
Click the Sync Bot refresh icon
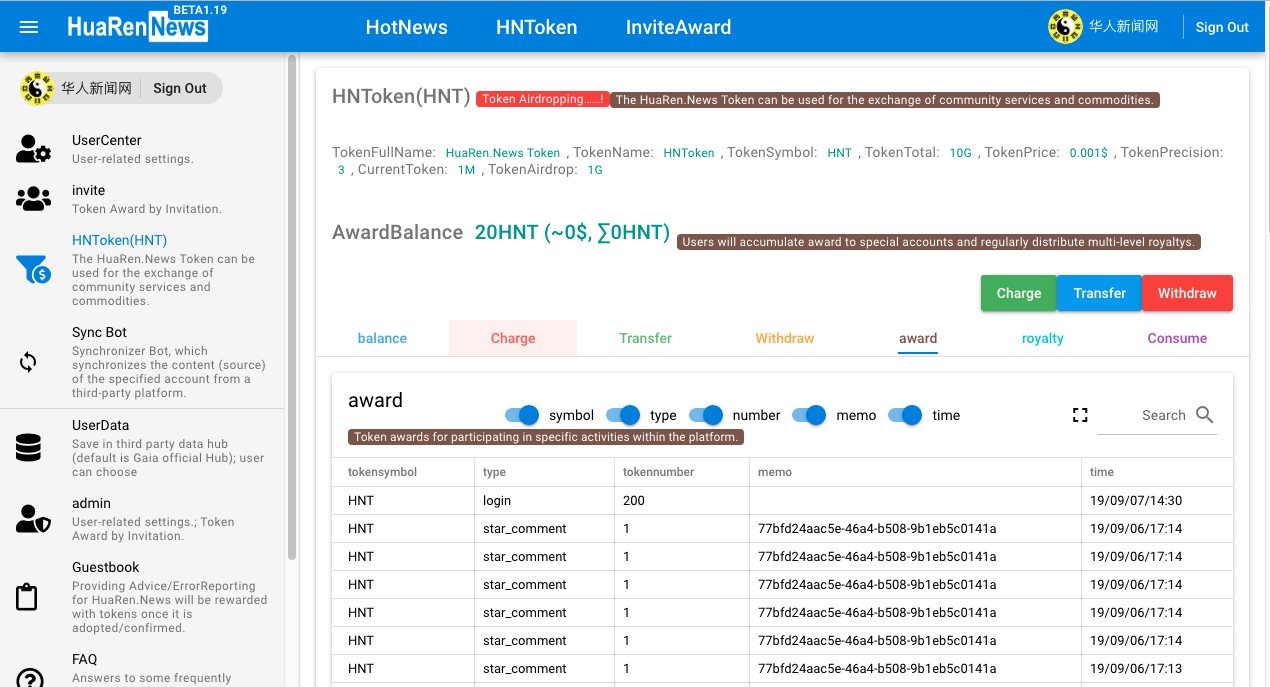[28, 362]
